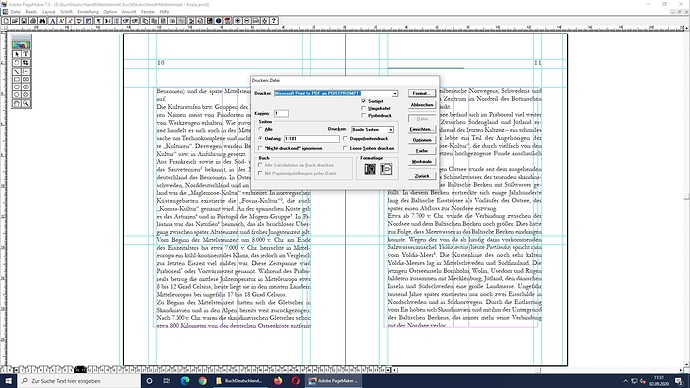The image size is (690, 388).
Task: Open the BuchDeutschland folder taskbar item
Action: (x=239, y=381)
